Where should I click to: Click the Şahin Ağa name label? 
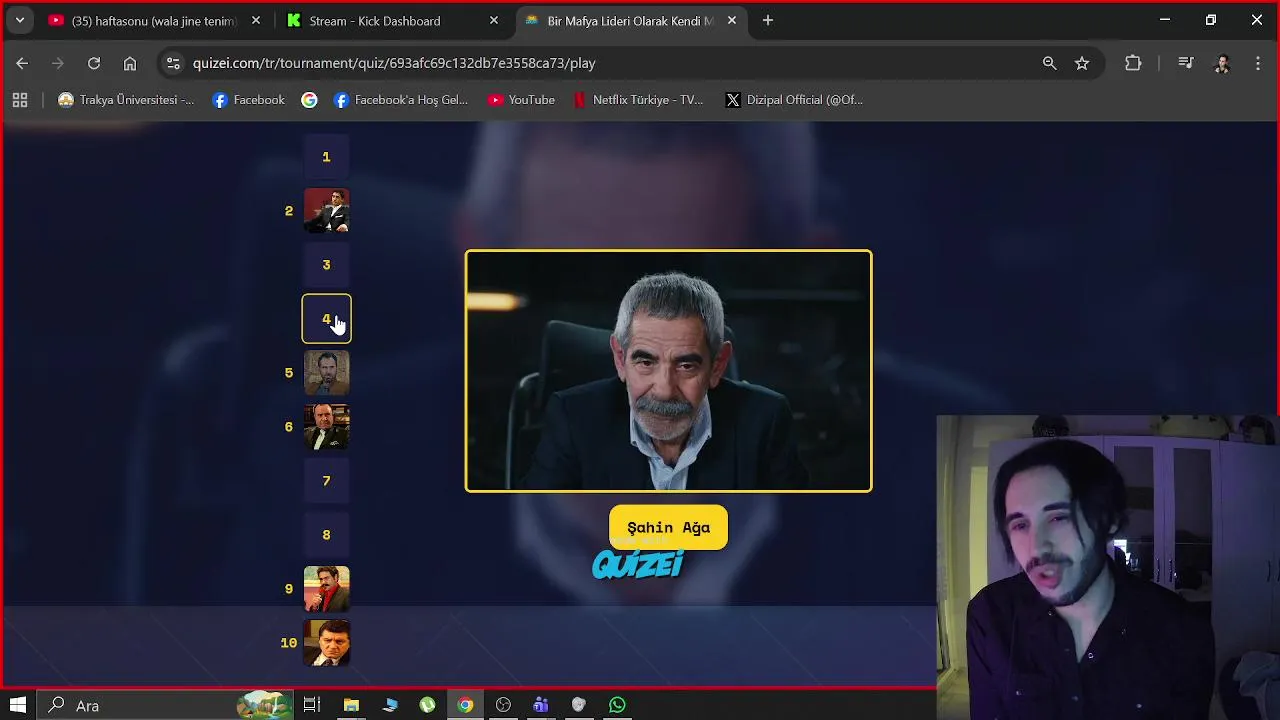tap(668, 528)
